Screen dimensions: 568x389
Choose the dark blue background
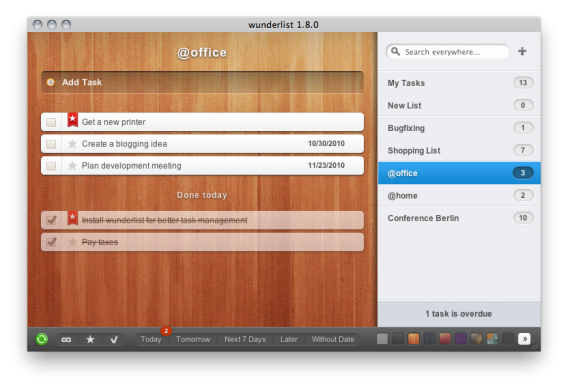coord(429,339)
